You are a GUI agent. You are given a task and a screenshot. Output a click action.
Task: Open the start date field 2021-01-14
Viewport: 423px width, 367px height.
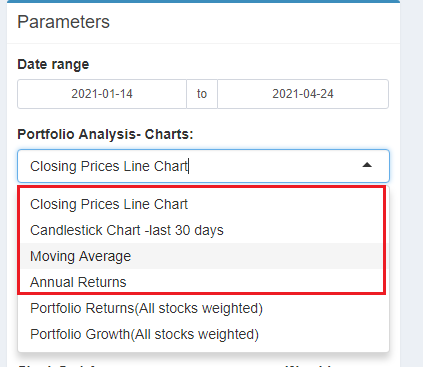(102, 94)
